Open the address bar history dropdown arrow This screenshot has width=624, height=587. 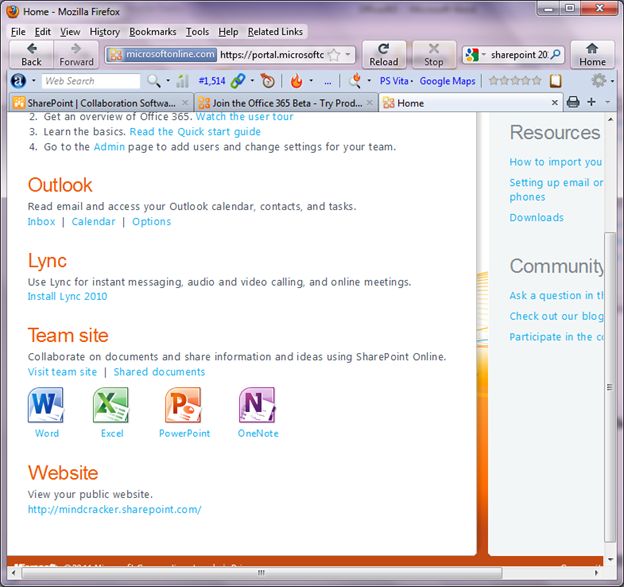tap(348, 55)
